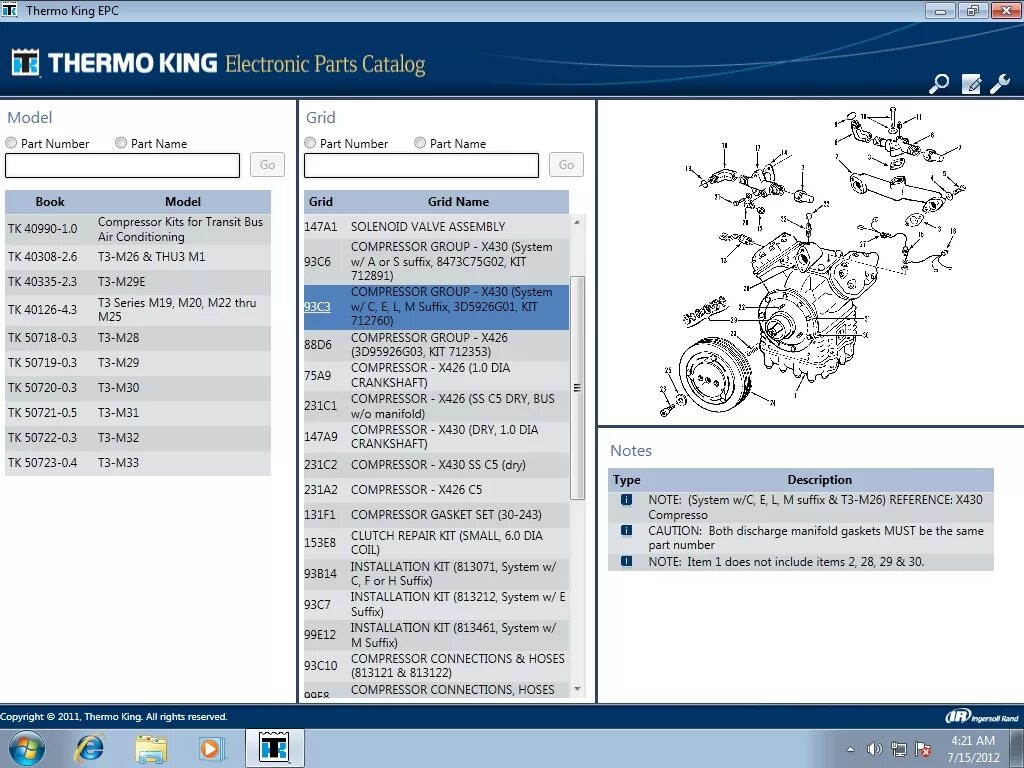Click info icon beside CAUTION discharge manifold note
Screen dimensions: 1024x768
tap(626, 530)
